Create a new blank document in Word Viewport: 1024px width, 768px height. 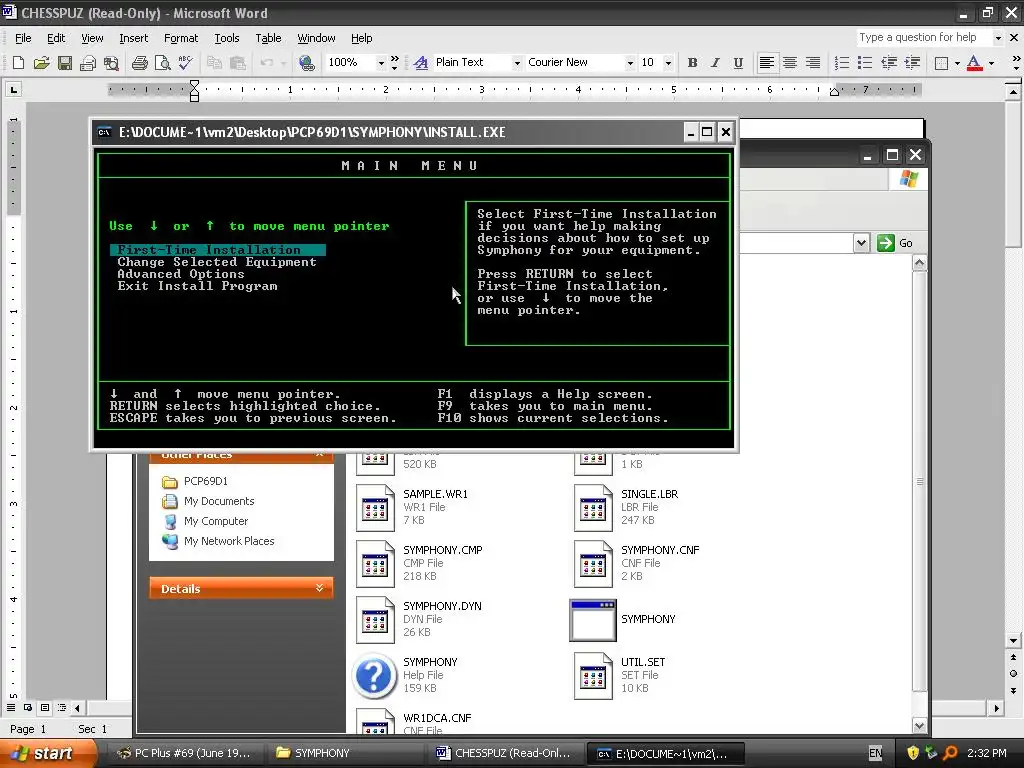[x=18, y=63]
